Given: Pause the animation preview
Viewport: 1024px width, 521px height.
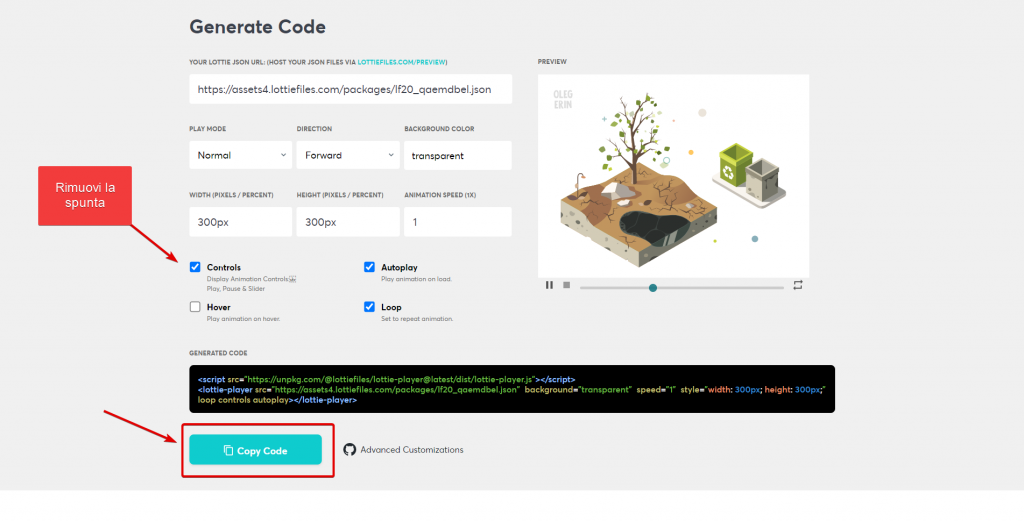Looking at the screenshot, I should (x=549, y=285).
